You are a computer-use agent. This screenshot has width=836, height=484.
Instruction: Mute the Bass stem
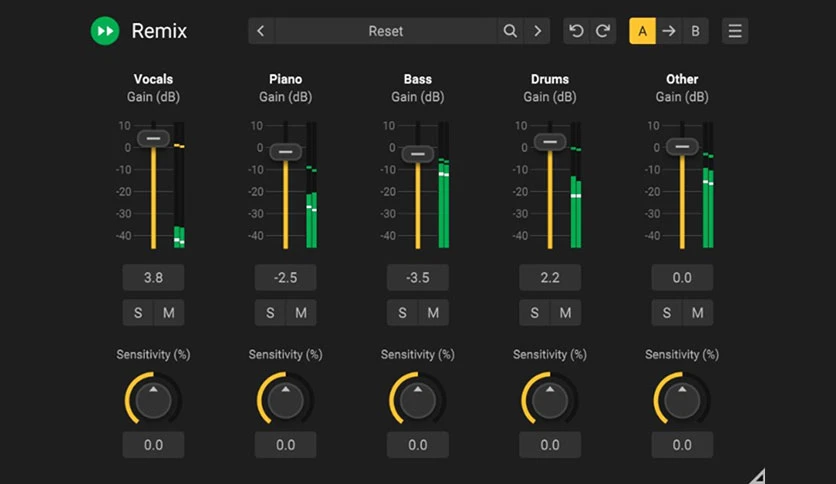[433, 313]
